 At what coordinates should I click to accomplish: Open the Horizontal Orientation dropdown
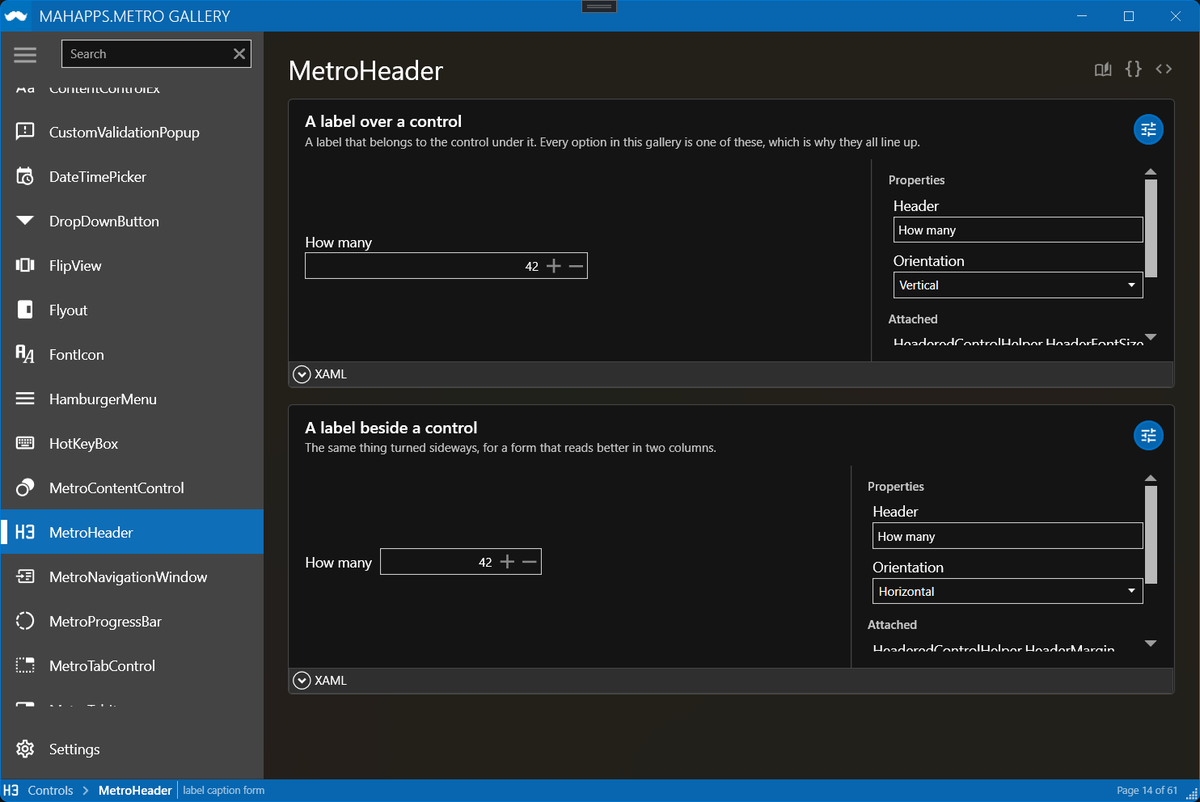pos(1008,591)
